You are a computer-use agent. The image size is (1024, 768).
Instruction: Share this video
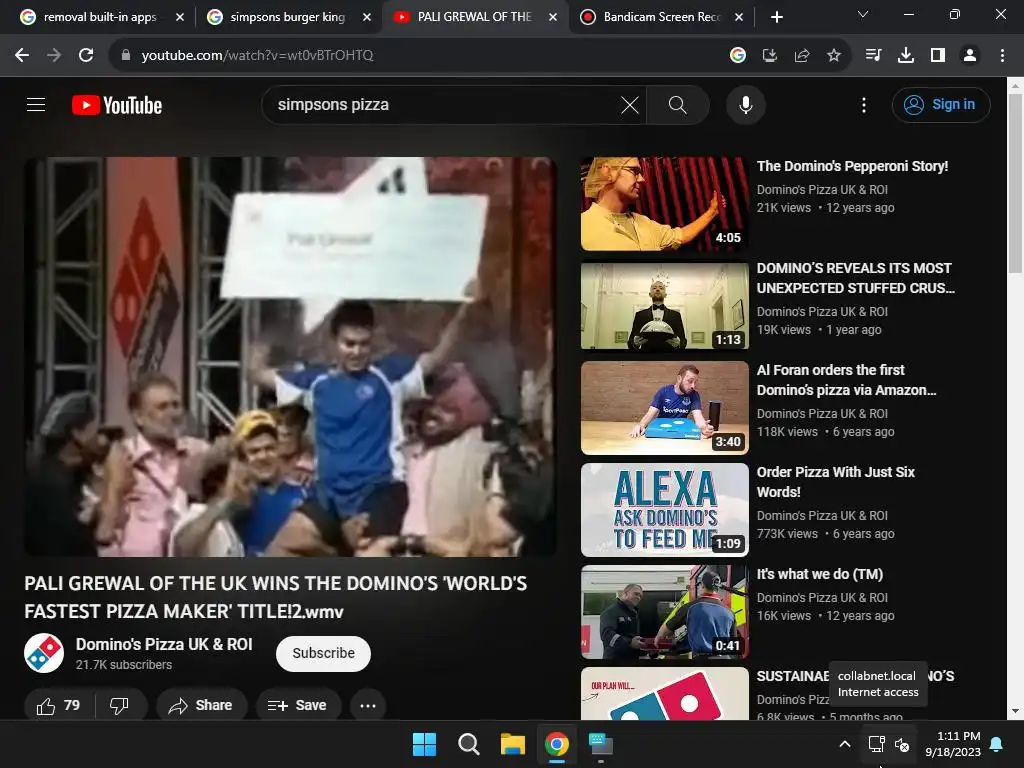tap(201, 705)
